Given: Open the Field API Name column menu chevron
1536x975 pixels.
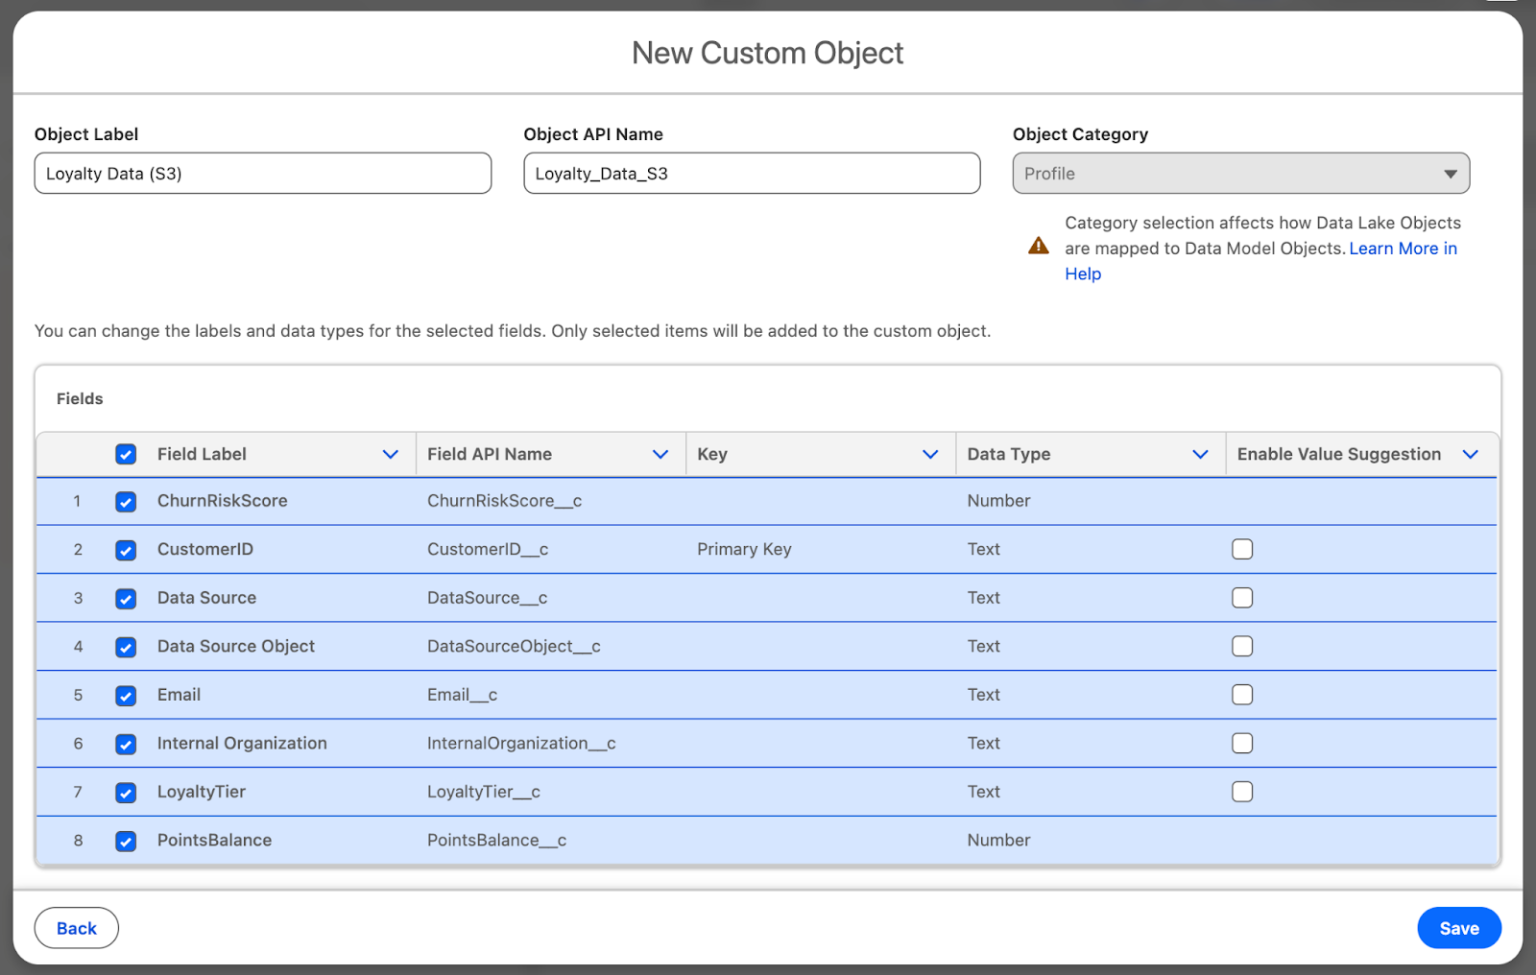Looking at the screenshot, I should [x=660, y=454].
